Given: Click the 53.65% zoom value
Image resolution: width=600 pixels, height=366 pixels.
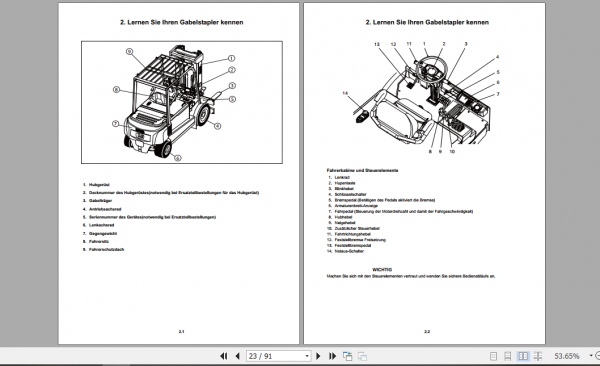Looking at the screenshot, I should (567, 356).
